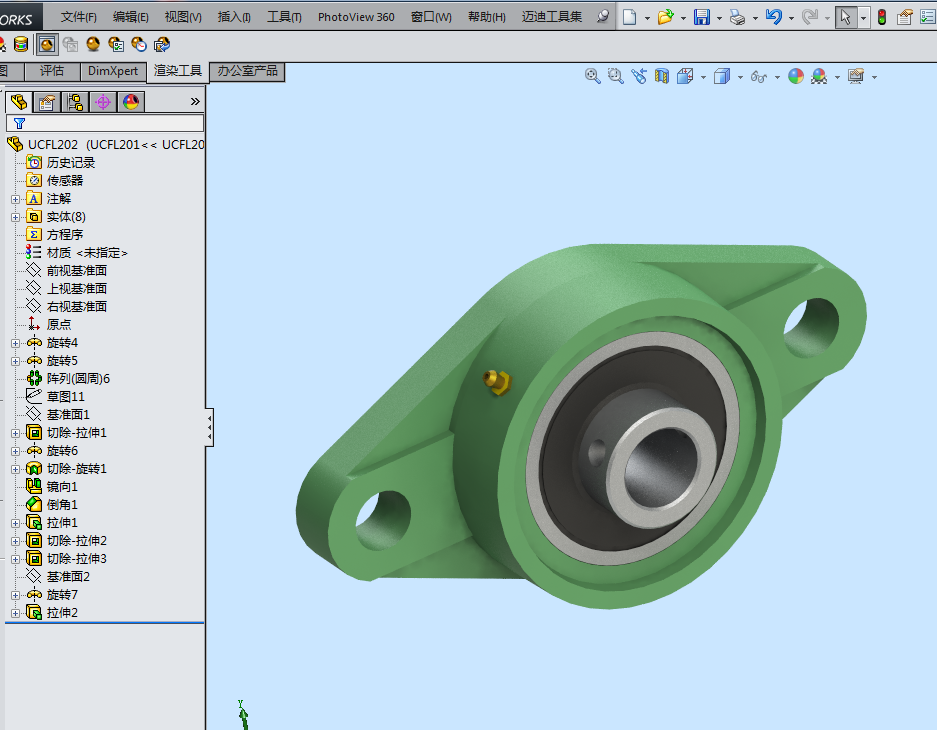The height and width of the screenshot is (730, 937).
Task: Click the greyed Preview Window icon
Action: point(70,44)
